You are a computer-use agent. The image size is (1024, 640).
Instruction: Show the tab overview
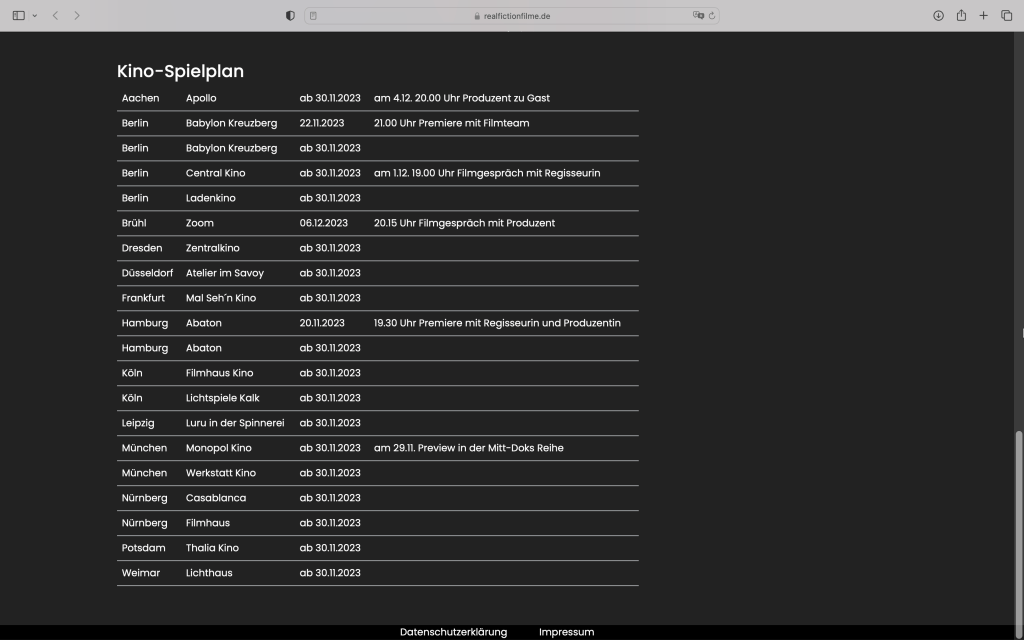coord(1006,16)
